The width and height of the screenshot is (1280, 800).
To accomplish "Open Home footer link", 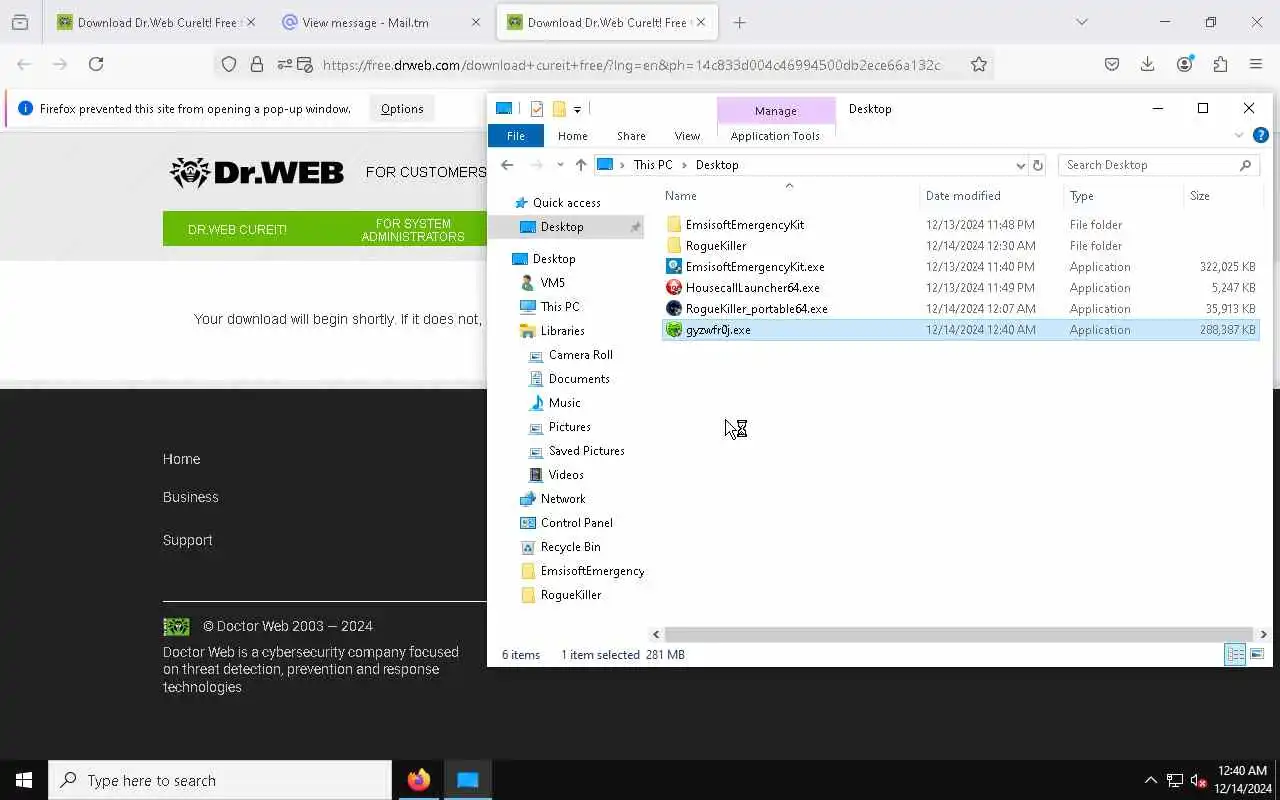I will pyautogui.click(x=181, y=459).
